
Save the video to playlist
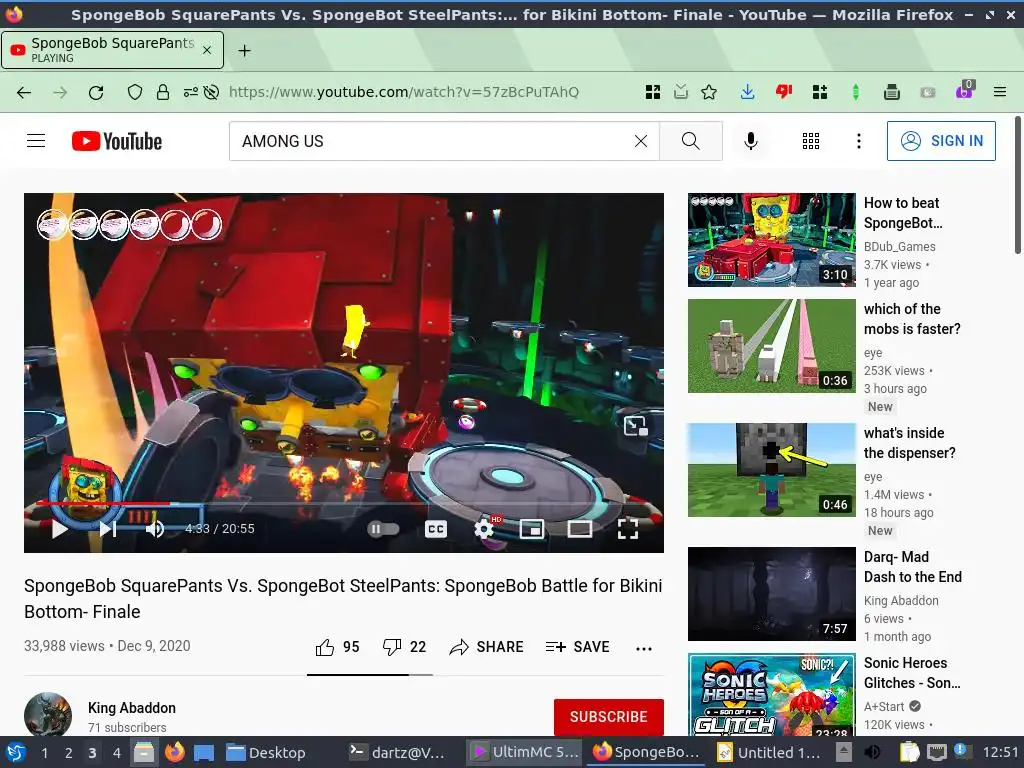coord(577,647)
